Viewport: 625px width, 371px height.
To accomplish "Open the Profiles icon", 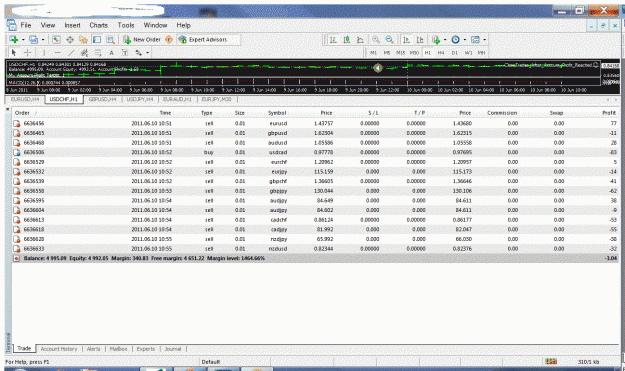I will point(33,39).
